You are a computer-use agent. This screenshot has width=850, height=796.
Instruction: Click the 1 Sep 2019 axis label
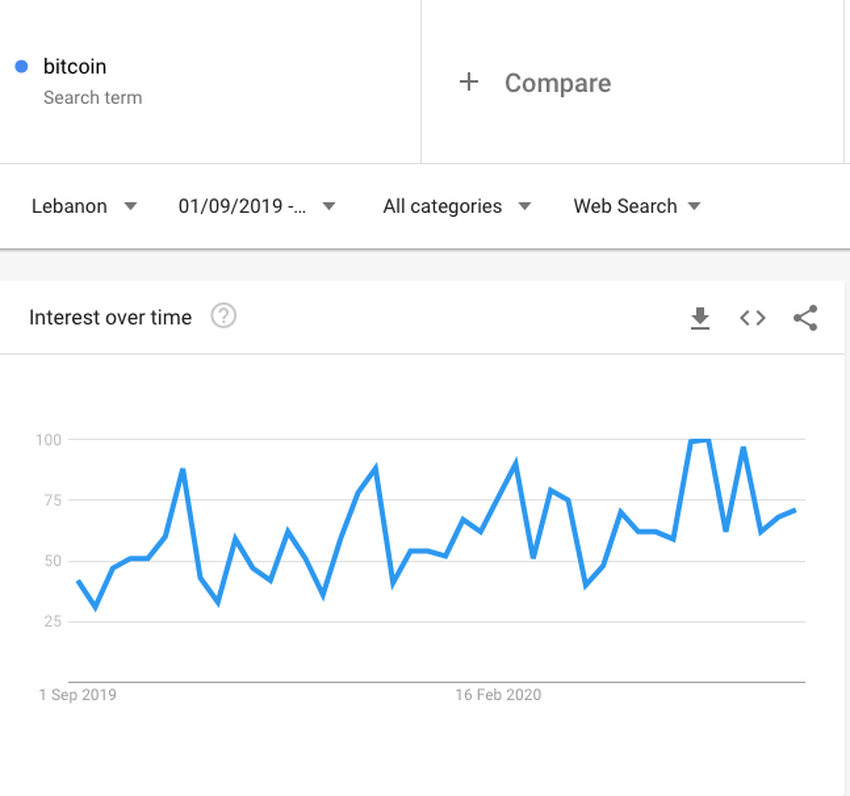[77, 694]
